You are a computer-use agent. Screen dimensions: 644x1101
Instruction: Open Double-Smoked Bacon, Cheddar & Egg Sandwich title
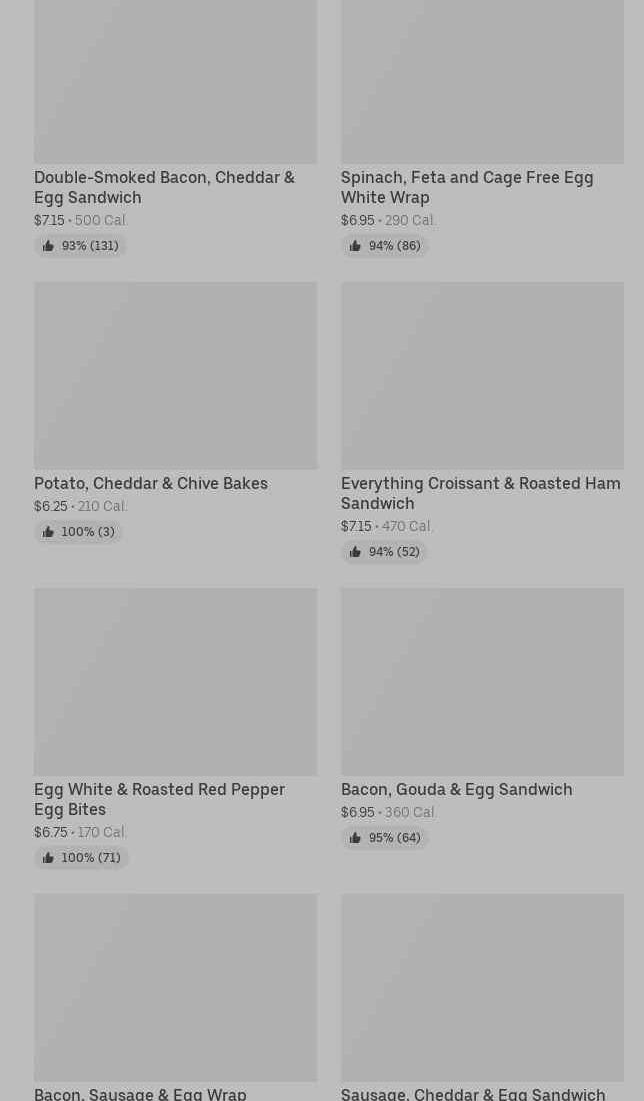(164, 187)
